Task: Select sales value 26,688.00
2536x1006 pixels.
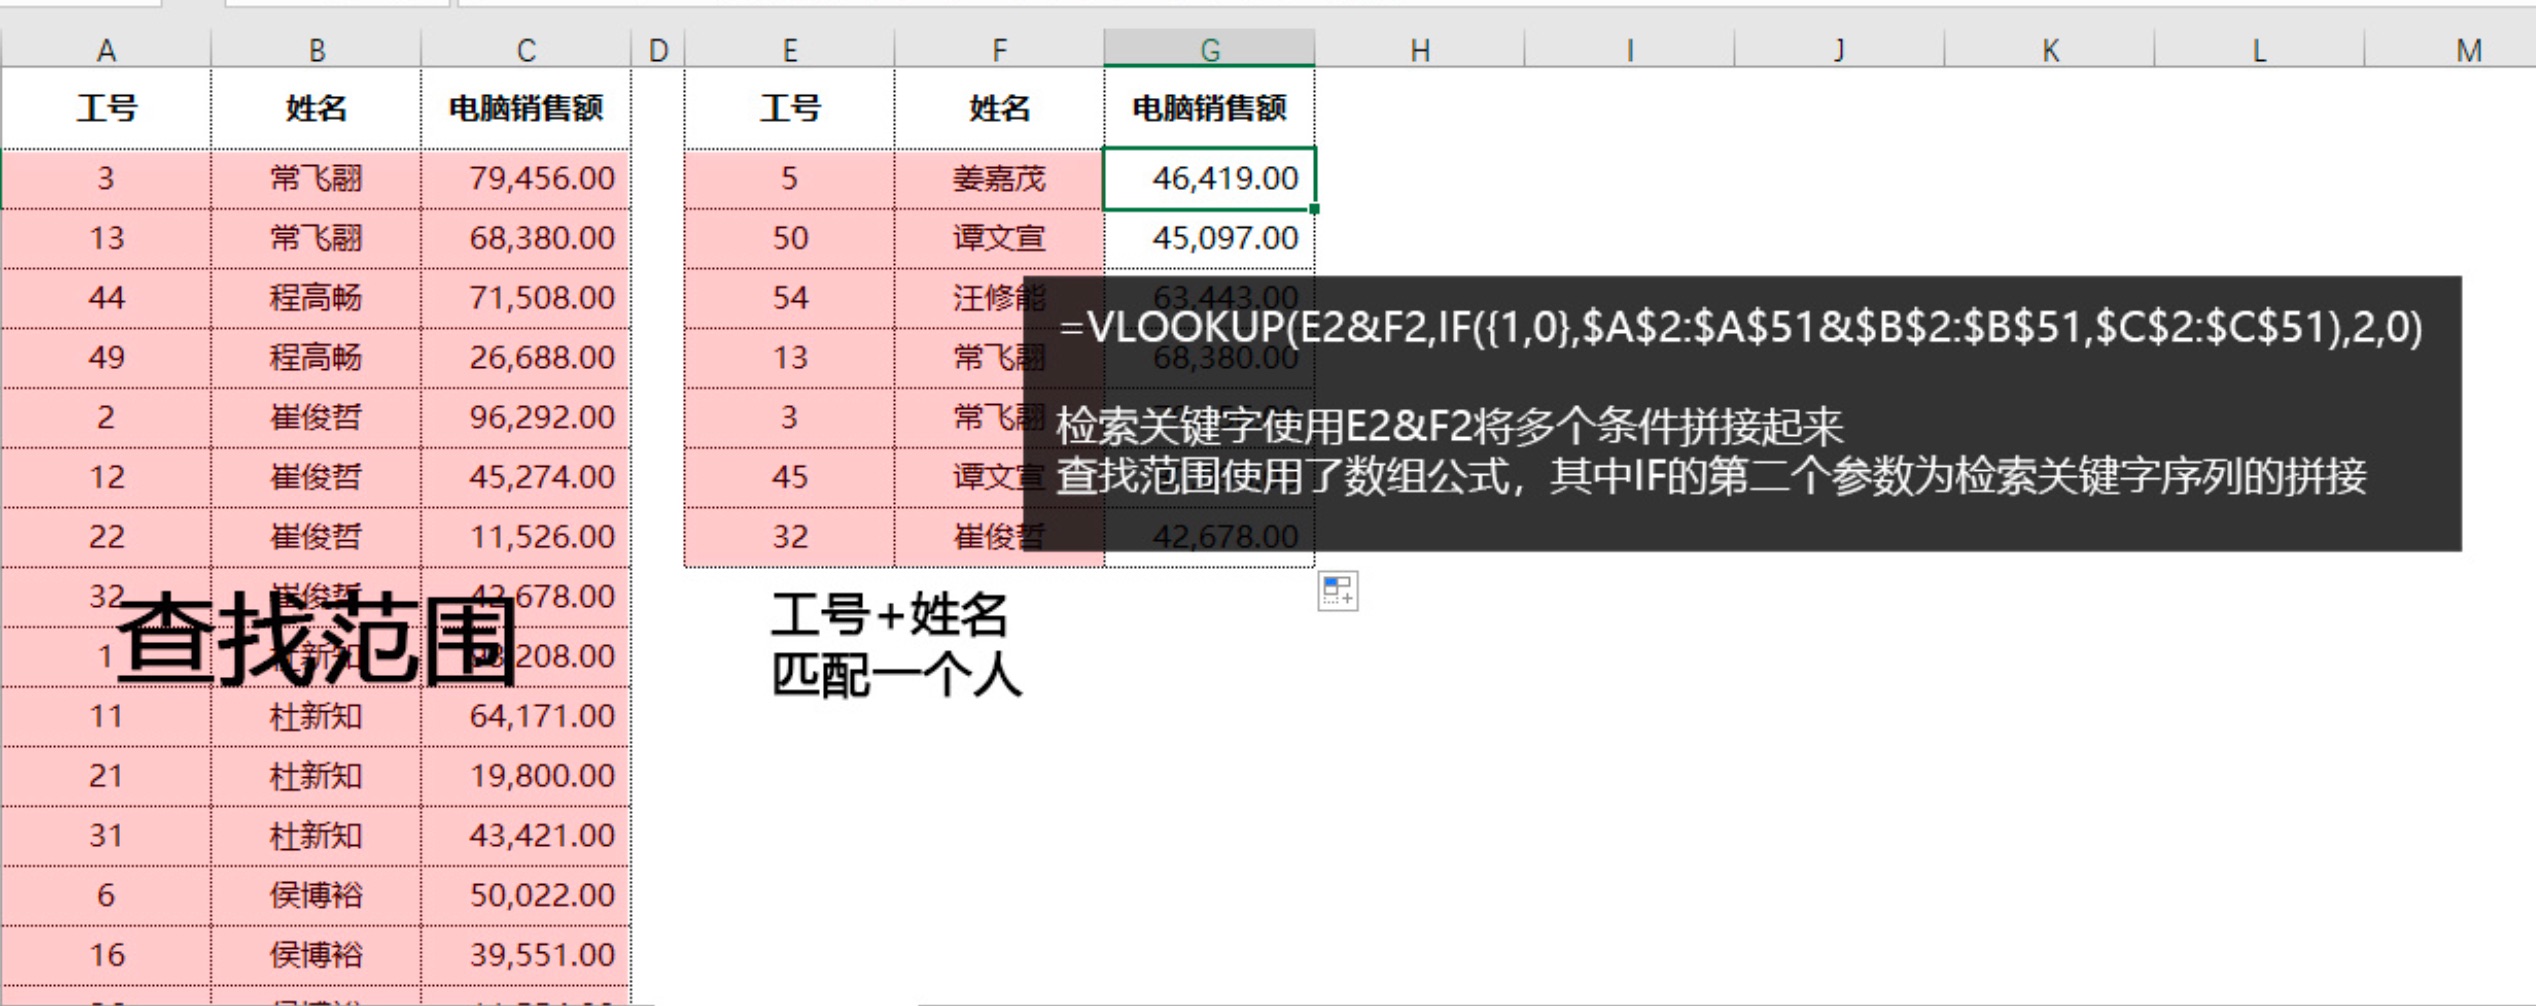Action: (x=526, y=358)
